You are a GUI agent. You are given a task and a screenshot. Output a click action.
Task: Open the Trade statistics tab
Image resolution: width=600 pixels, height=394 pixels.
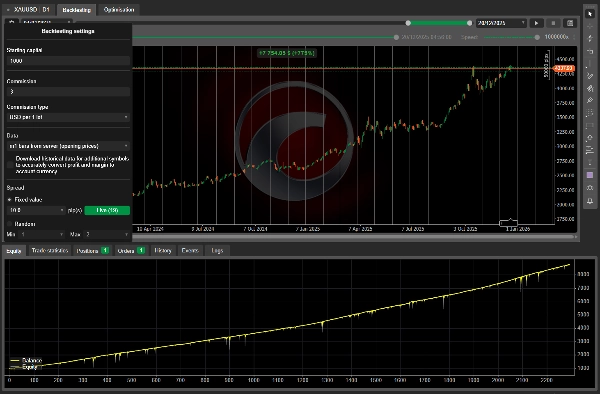50,251
